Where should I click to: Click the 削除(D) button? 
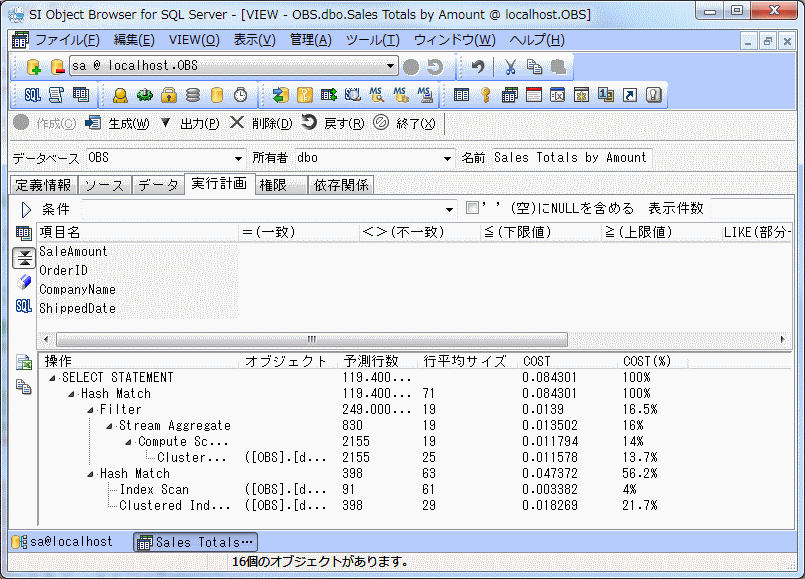[x=261, y=123]
